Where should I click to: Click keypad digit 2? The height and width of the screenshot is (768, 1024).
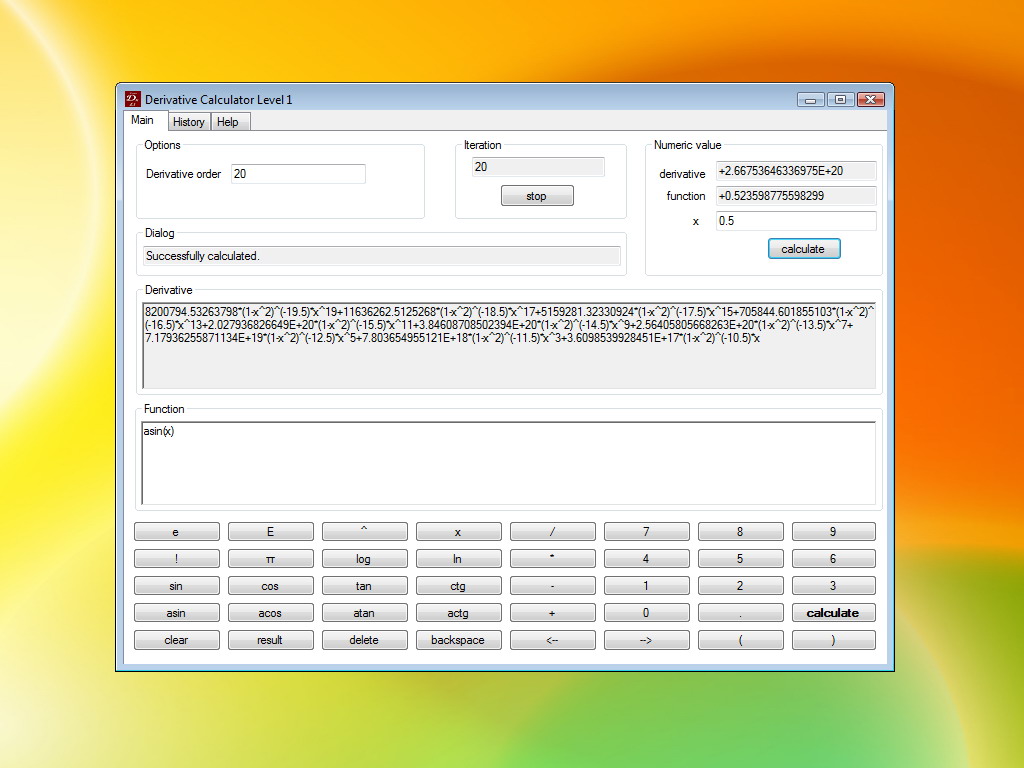pyautogui.click(x=741, y=586)
